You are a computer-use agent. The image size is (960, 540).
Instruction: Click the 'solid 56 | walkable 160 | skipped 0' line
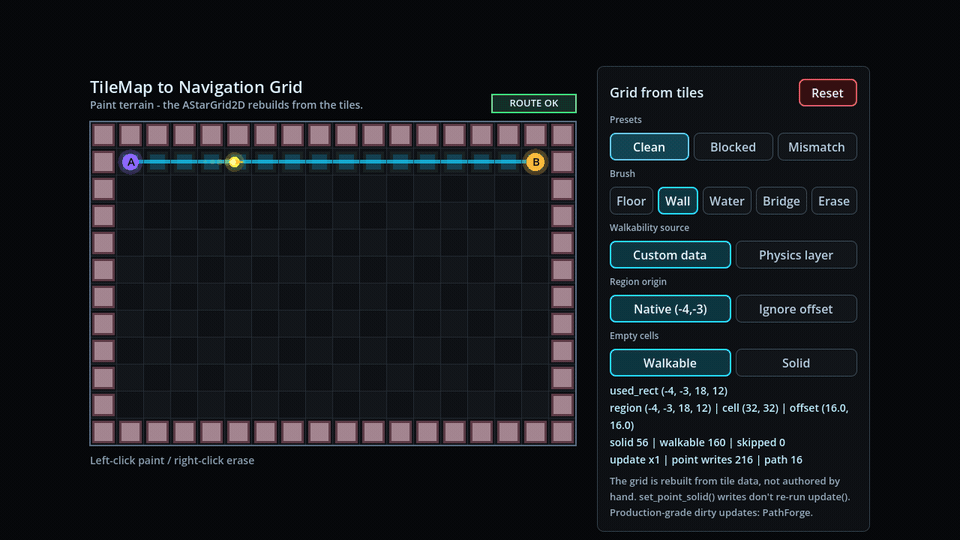[x=697, y=442]
